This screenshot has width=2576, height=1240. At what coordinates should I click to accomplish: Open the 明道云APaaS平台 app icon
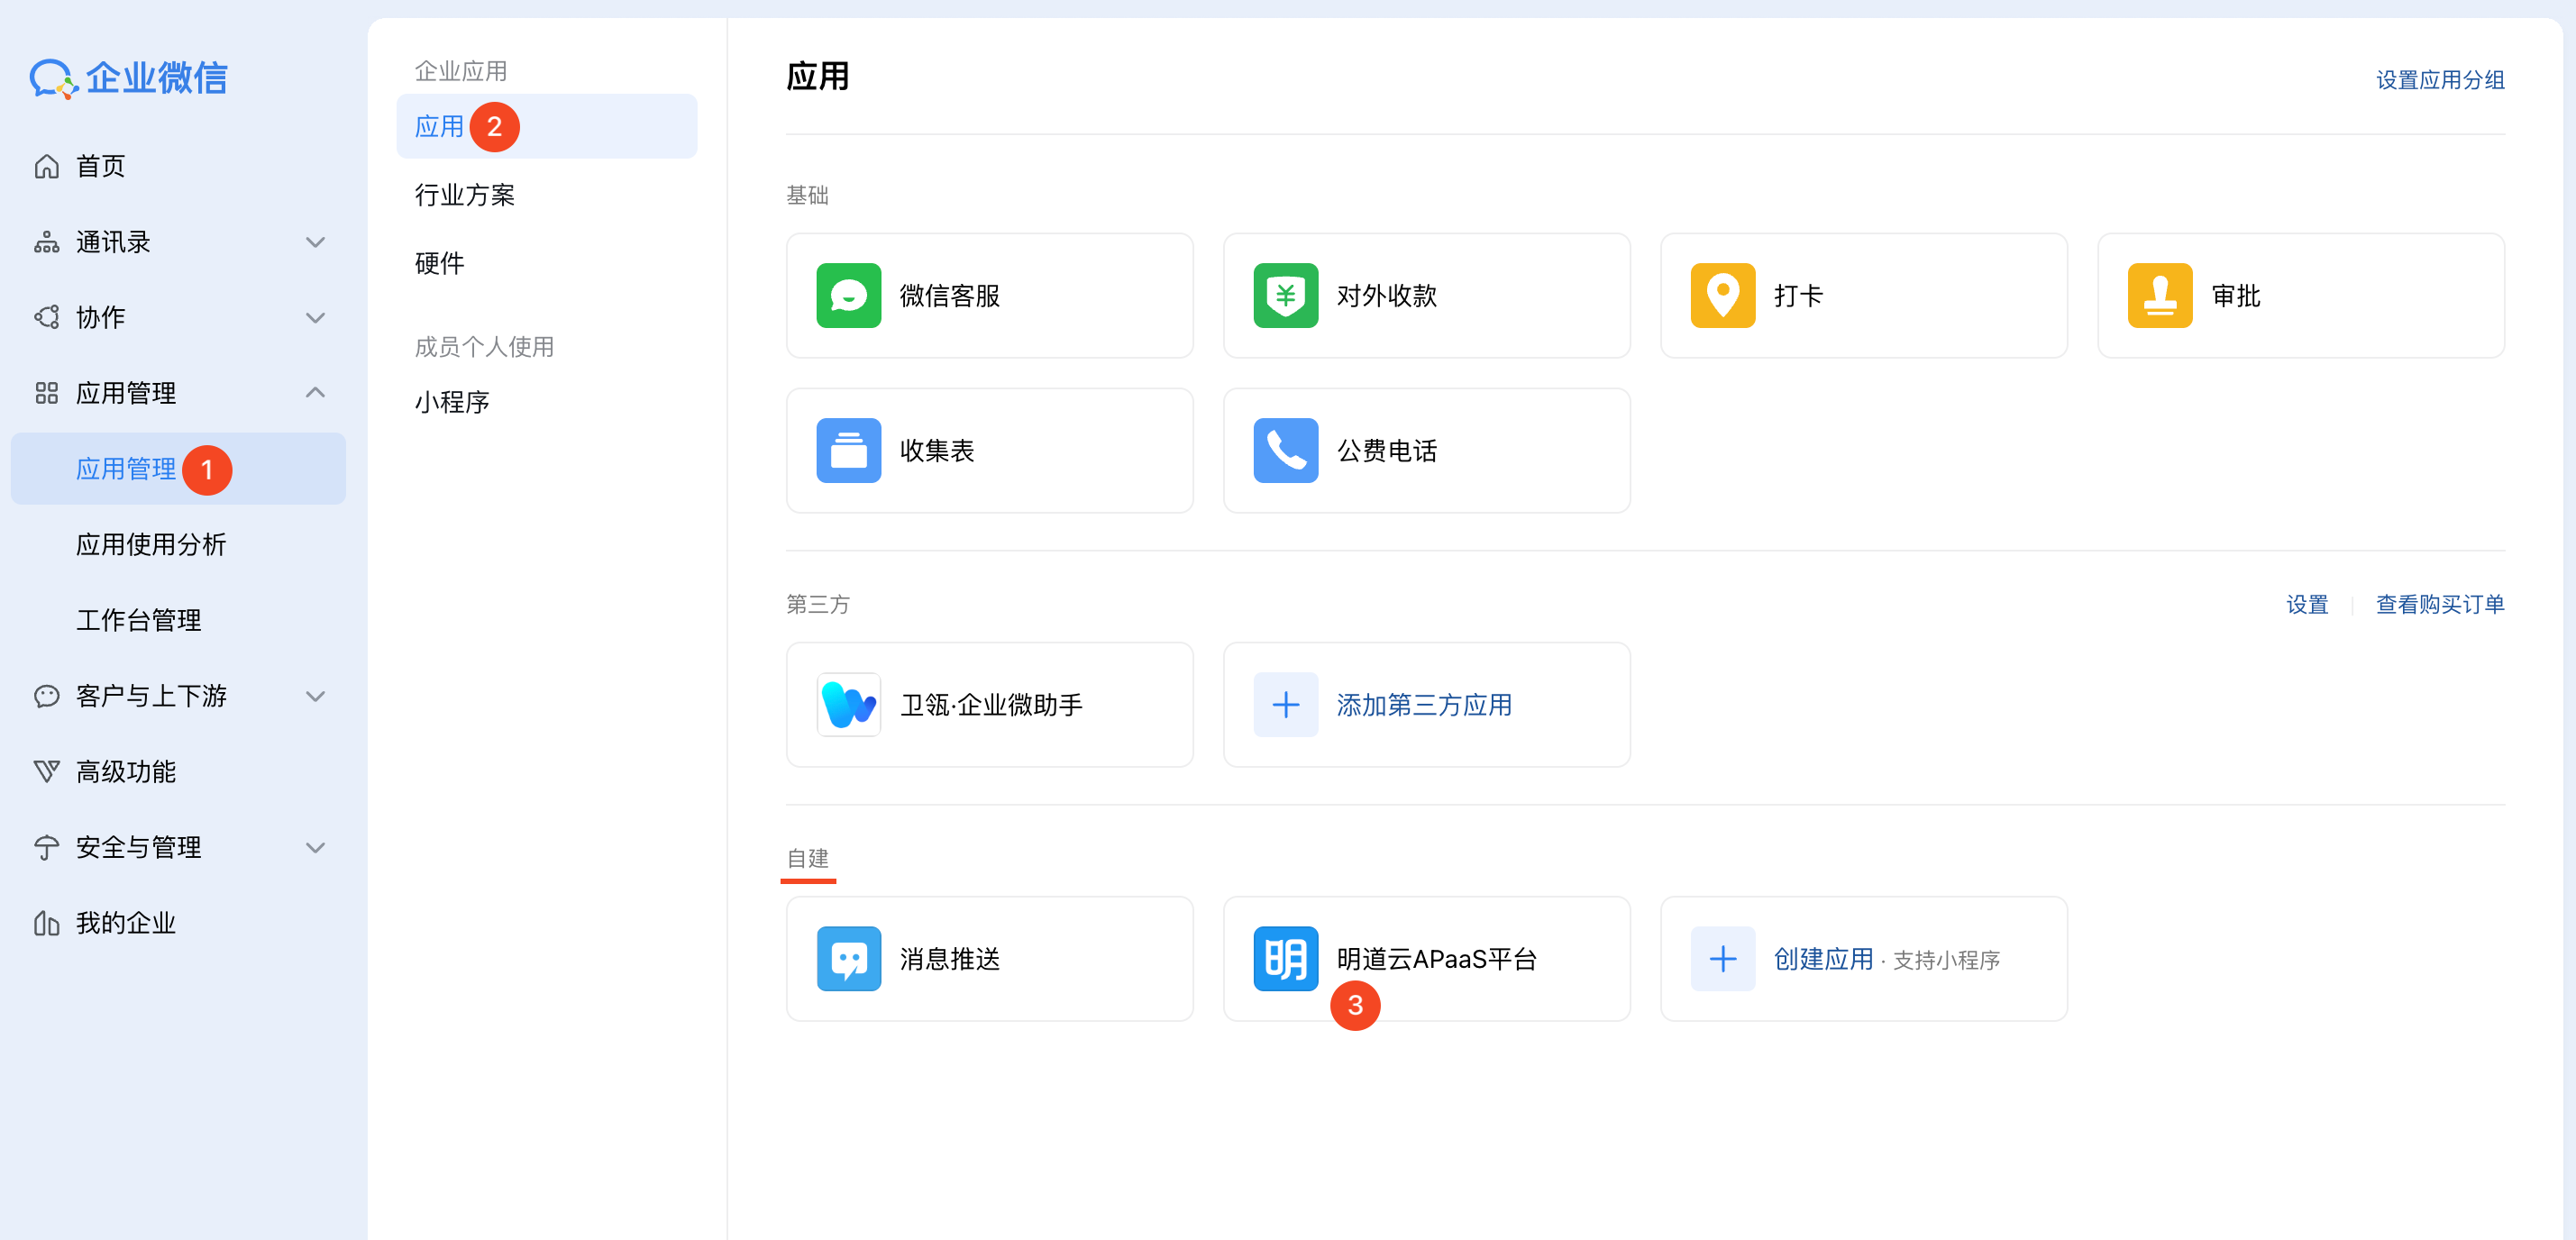coord(1285,959)
